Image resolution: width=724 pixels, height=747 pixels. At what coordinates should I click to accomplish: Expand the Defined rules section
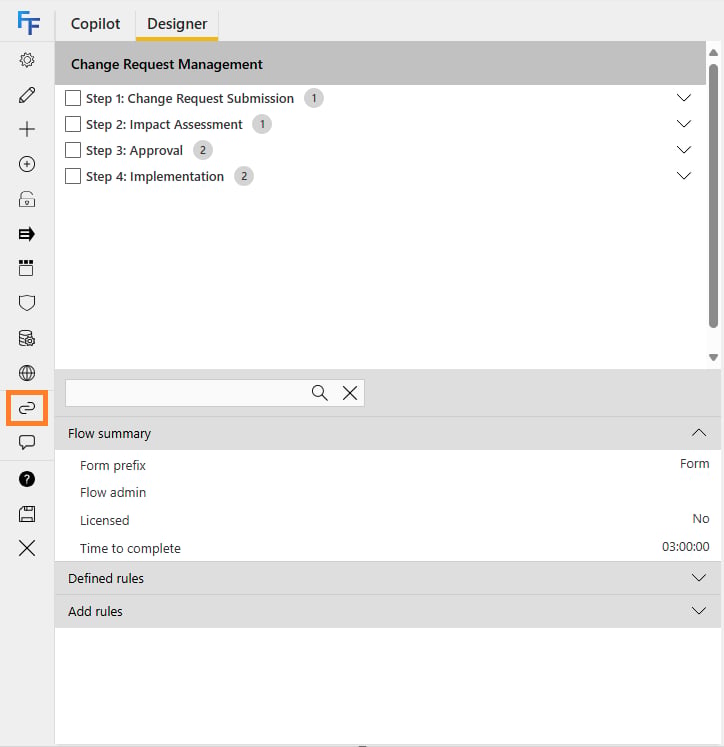(x=699, y=578)
